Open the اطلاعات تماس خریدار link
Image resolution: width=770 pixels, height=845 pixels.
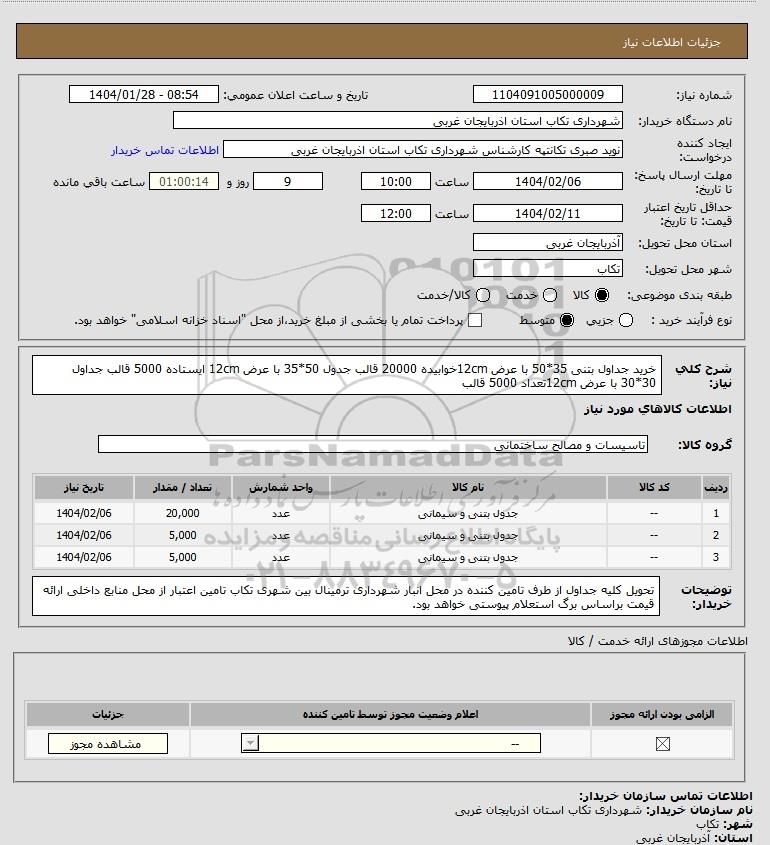point(165,150)
